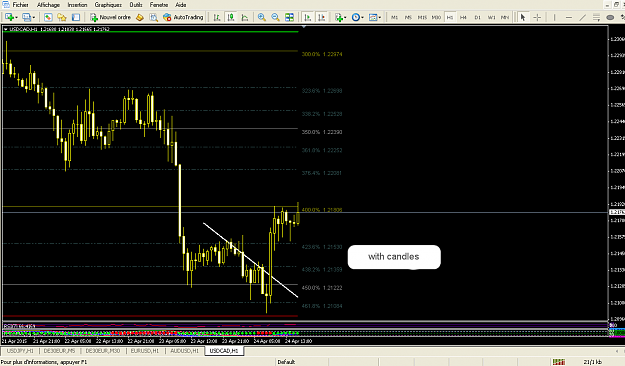
Task: Switch to the DE30EUR,M30 chart tab
Action: (103, 351)
